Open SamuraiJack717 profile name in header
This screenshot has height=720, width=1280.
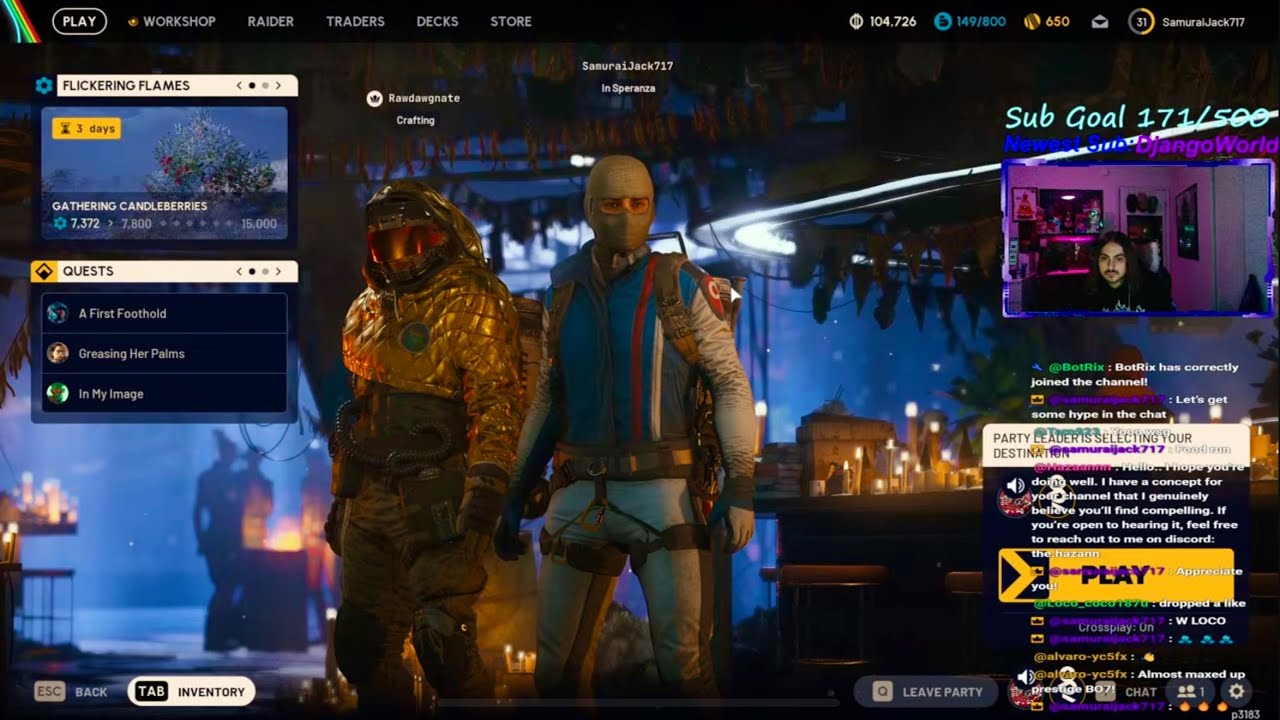pos(1203,21)
